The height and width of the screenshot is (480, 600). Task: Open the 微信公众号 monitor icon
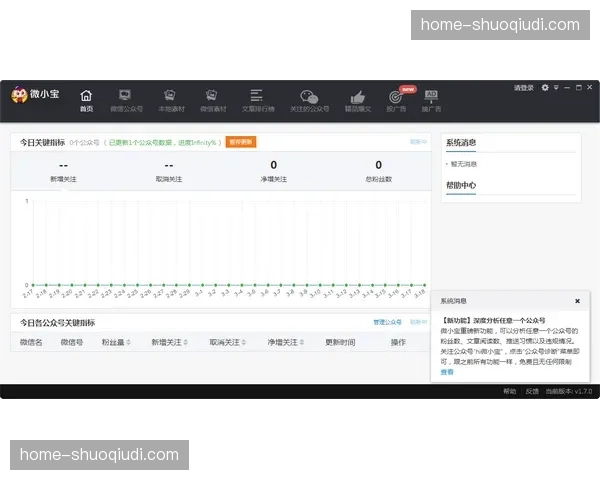[125, 95]
